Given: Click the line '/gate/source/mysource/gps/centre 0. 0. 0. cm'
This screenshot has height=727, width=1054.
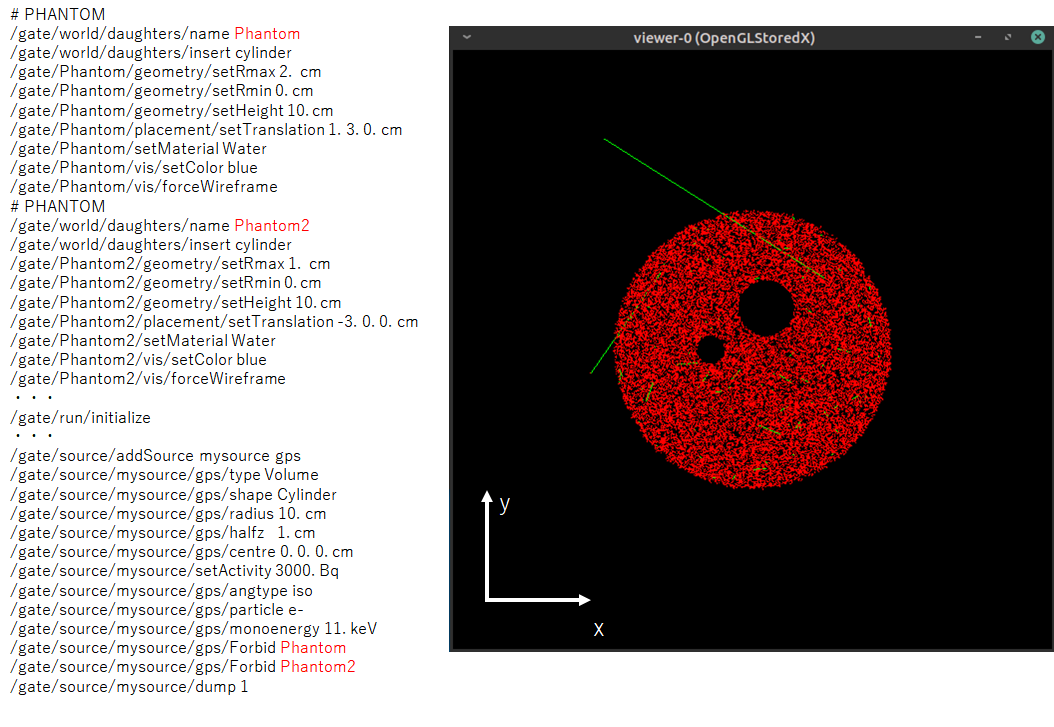Looking at the screenshot, I should point(181,552).
